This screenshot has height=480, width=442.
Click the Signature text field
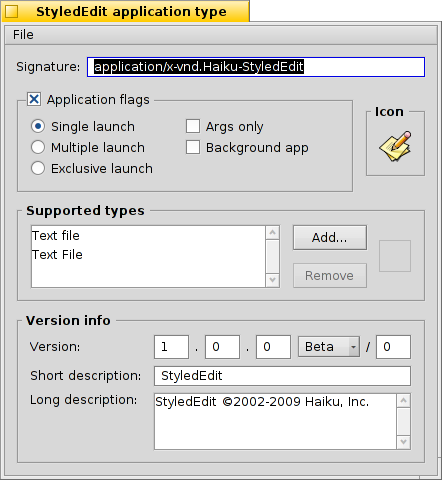coord(256,67)
